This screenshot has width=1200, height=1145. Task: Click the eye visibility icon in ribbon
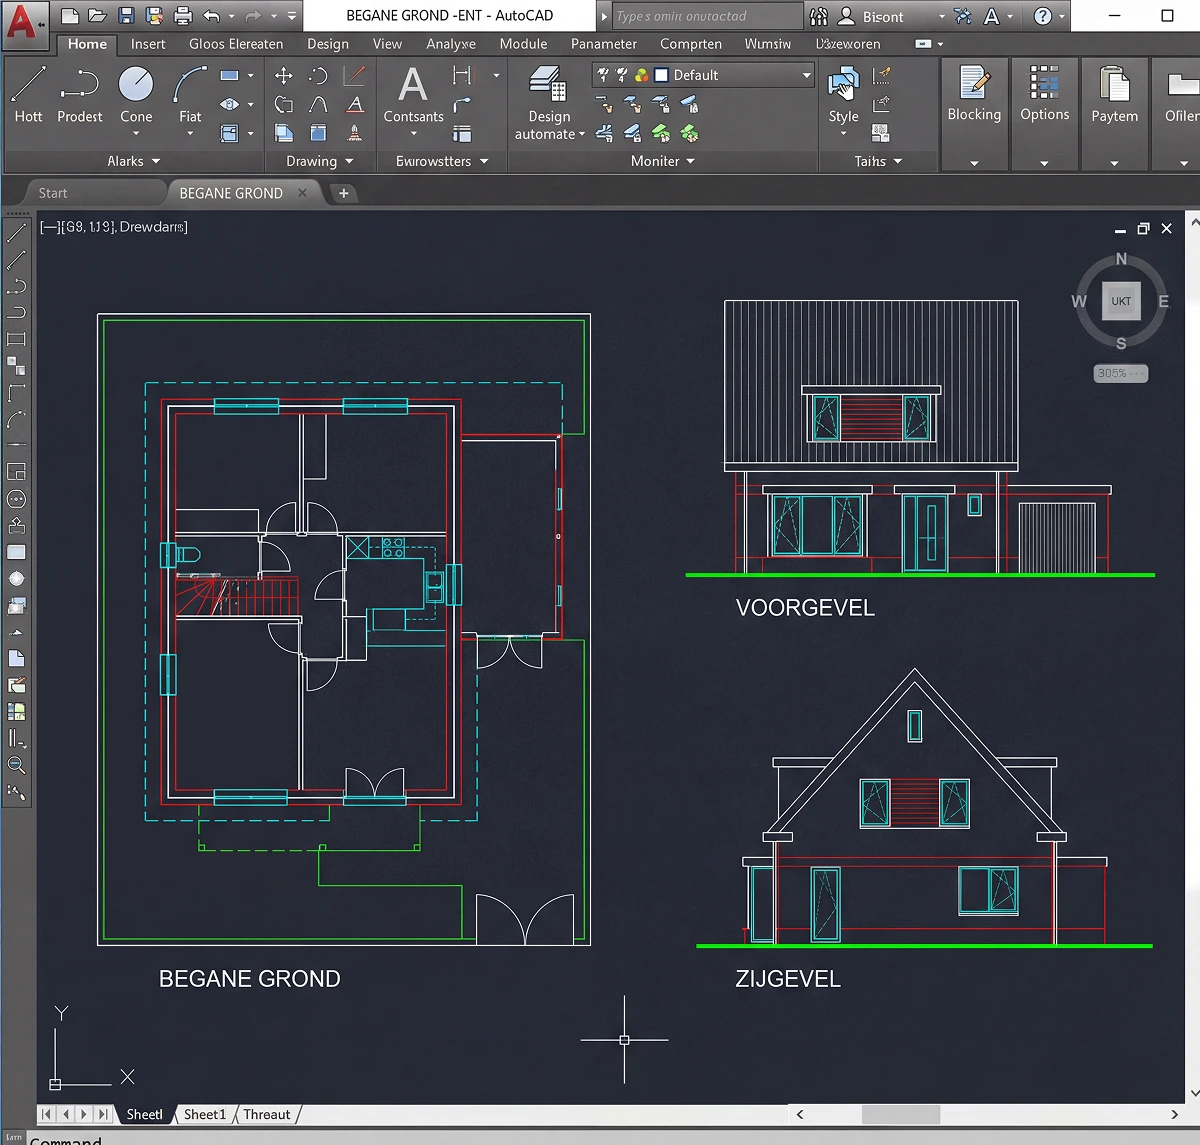pos(229,104)
